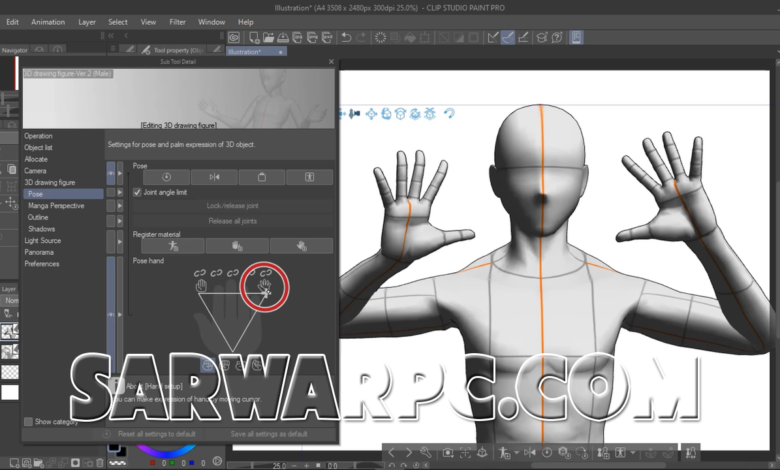Open Clip Studio Assets graduation-cap icon
This screenshot has width=780, height=470.
coord(542,37)
